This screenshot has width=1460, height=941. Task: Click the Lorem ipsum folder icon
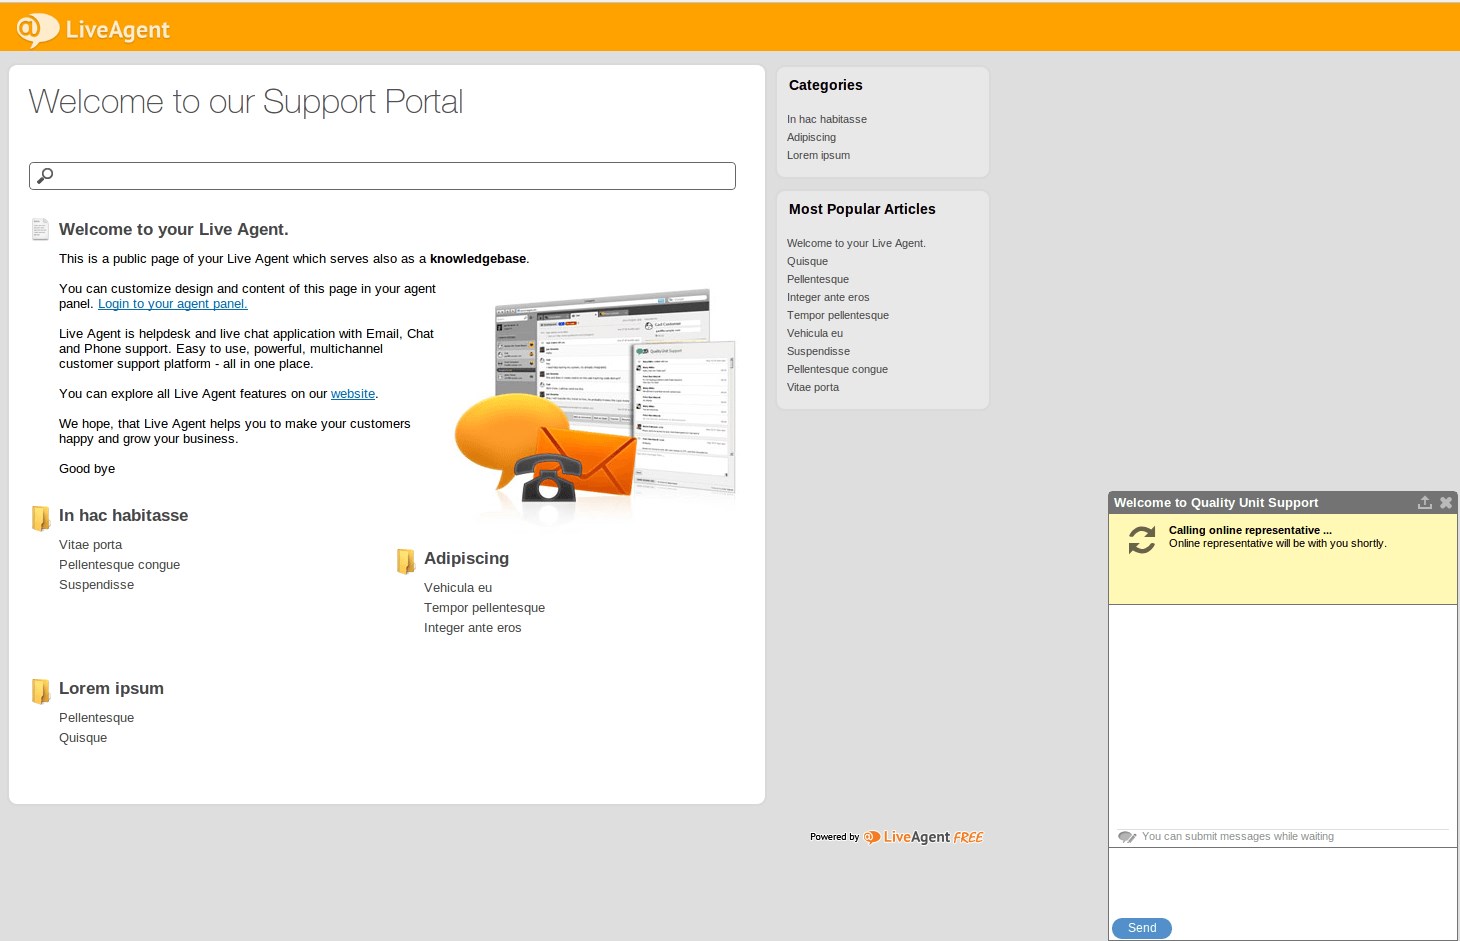41,690
